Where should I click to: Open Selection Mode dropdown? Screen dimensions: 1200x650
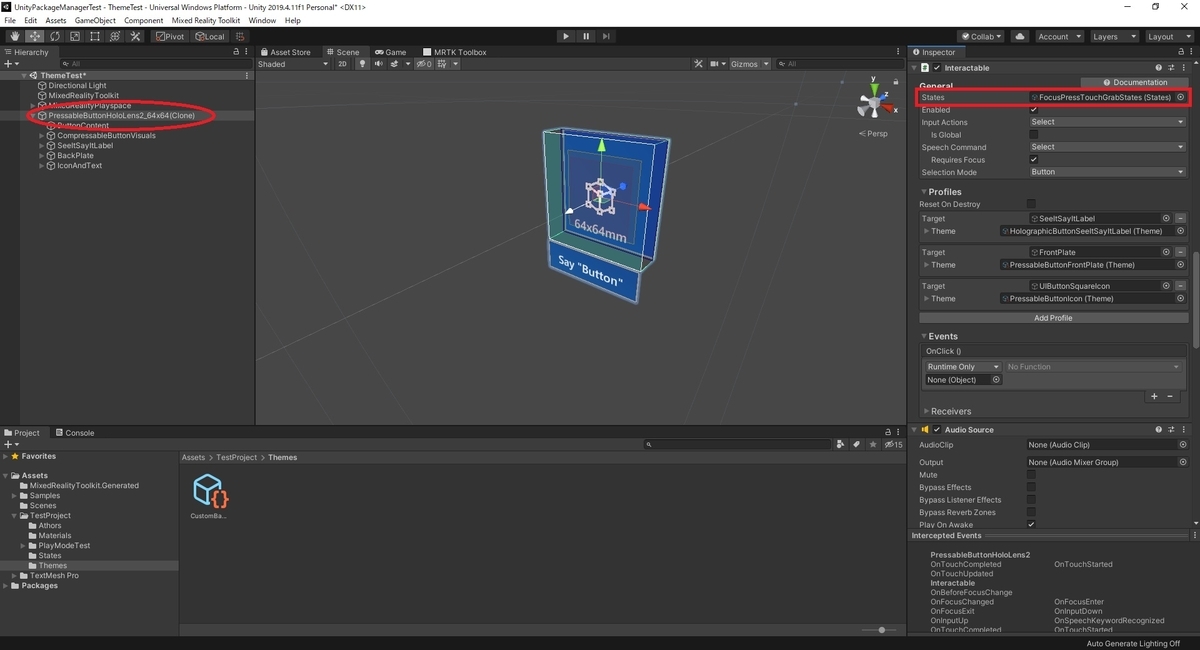tap(1107, 172)
